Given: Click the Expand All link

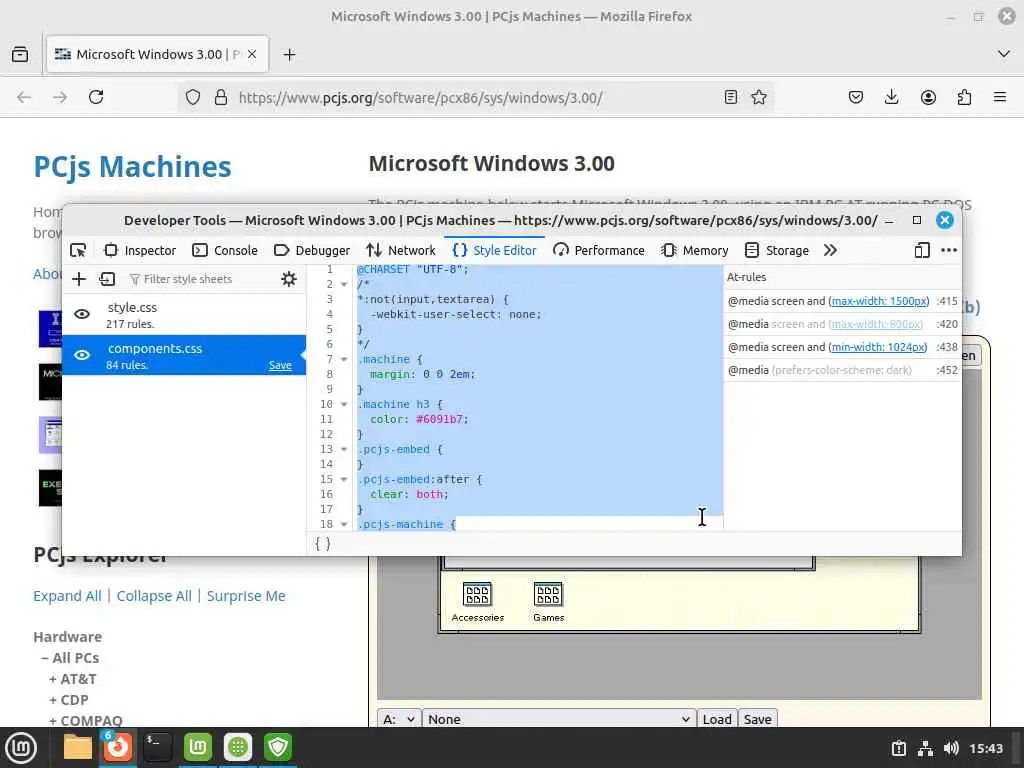Looking at the screenshot, I should [x=67, y=596].
